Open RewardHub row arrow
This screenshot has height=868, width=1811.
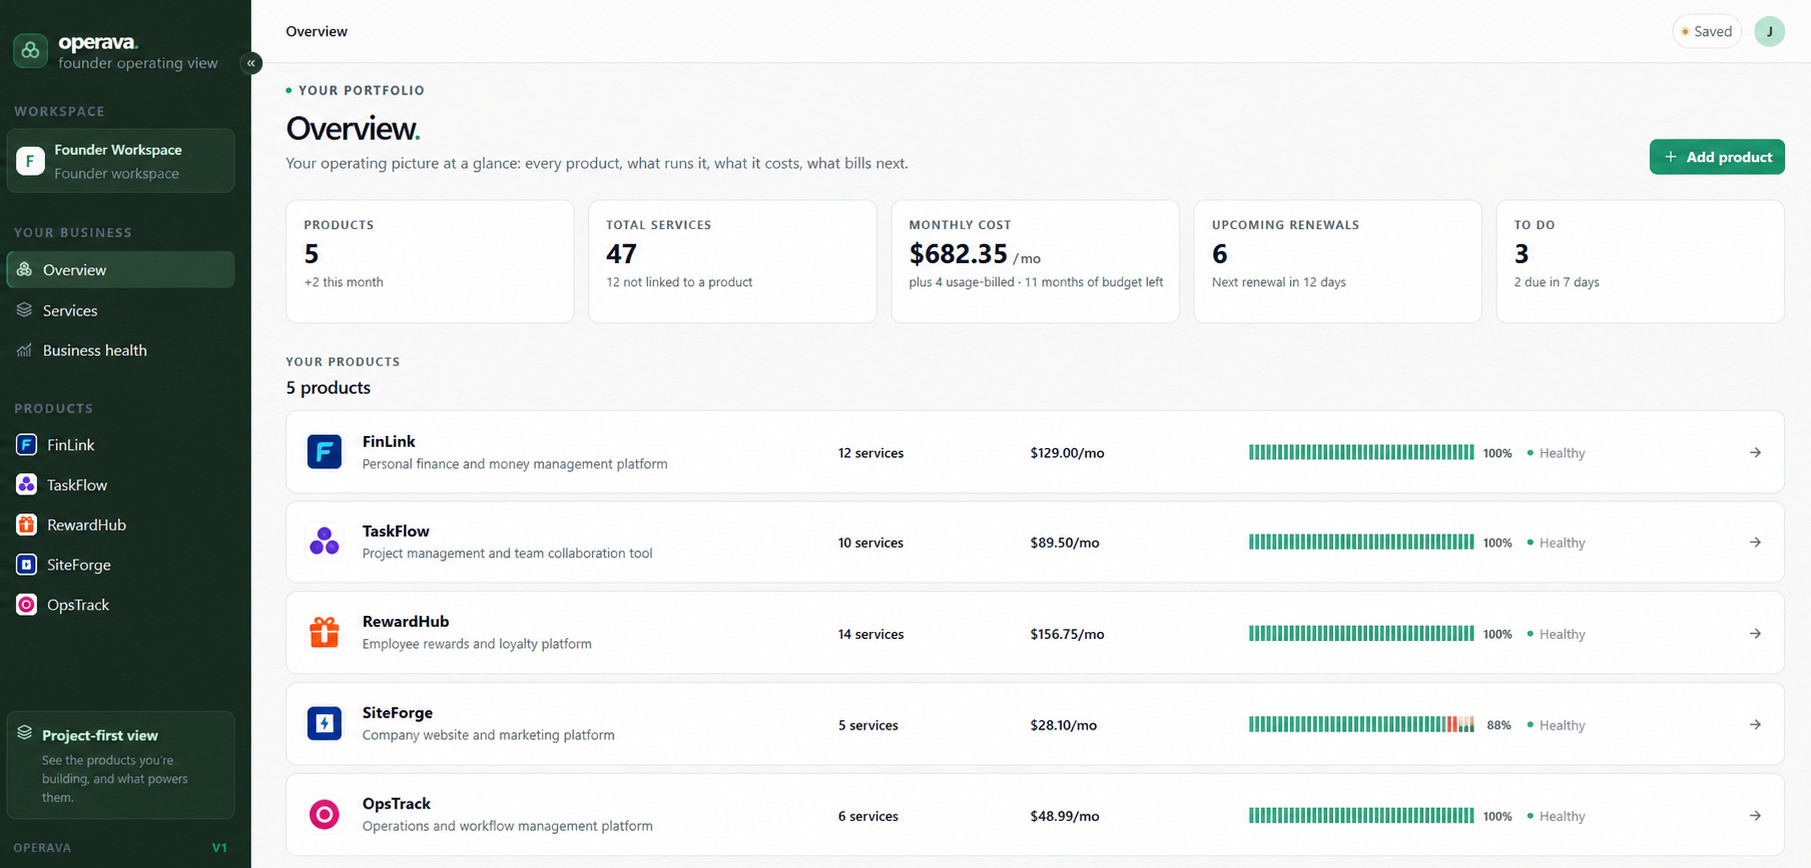pyautogui.click(x=1755, y=634)
